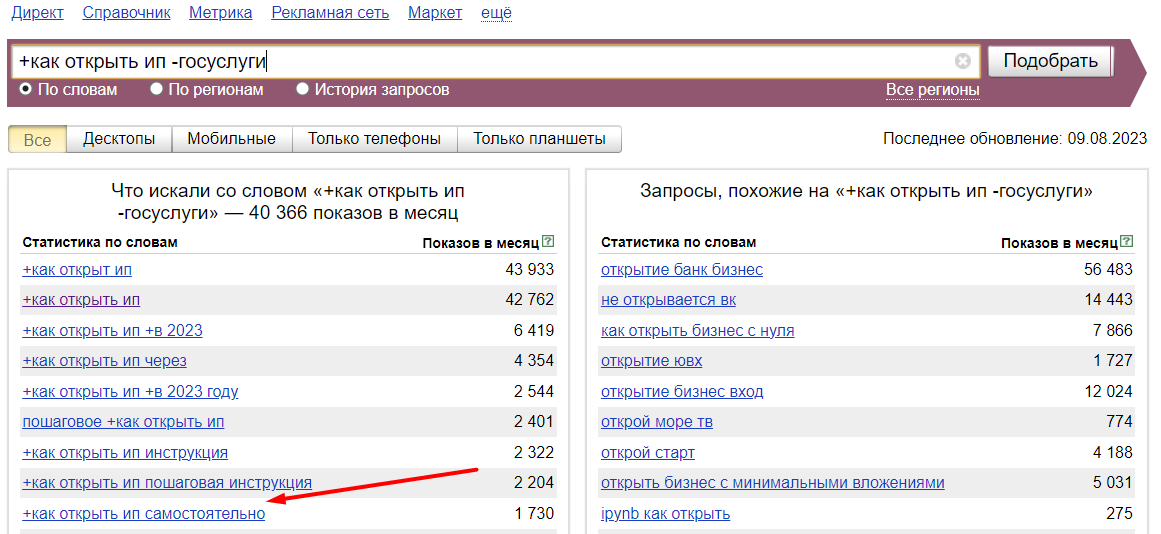Open query '+как открыть ип +в 2023 году'
The height and width of the screenshot is (534, 1161).
130,391
